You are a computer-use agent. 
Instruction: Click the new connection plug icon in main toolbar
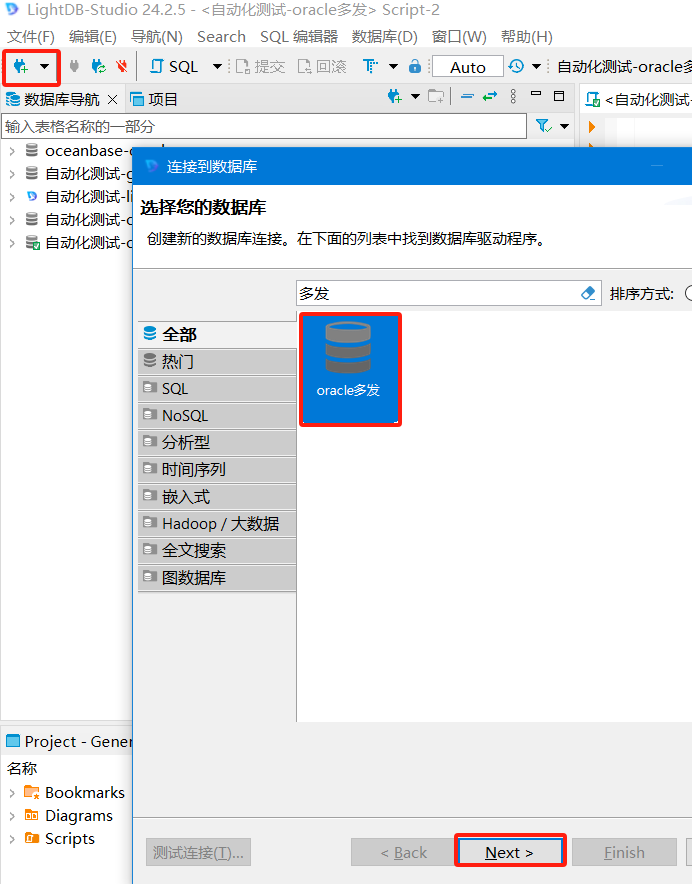pos(20,67)
